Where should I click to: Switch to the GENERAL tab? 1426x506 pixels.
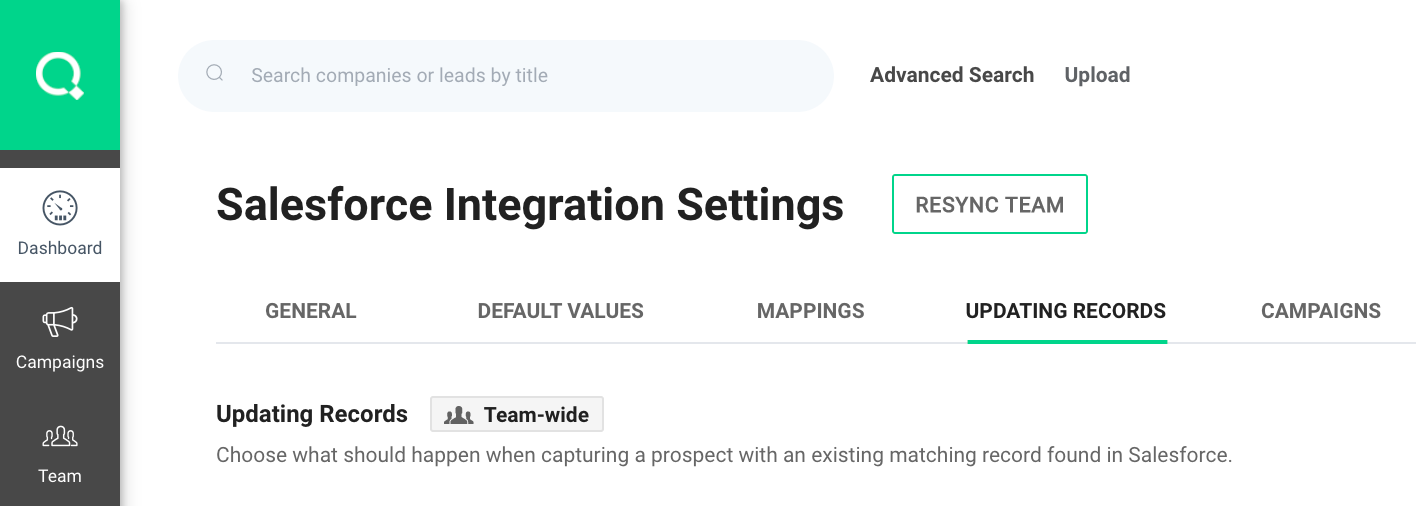pos(310,311)
